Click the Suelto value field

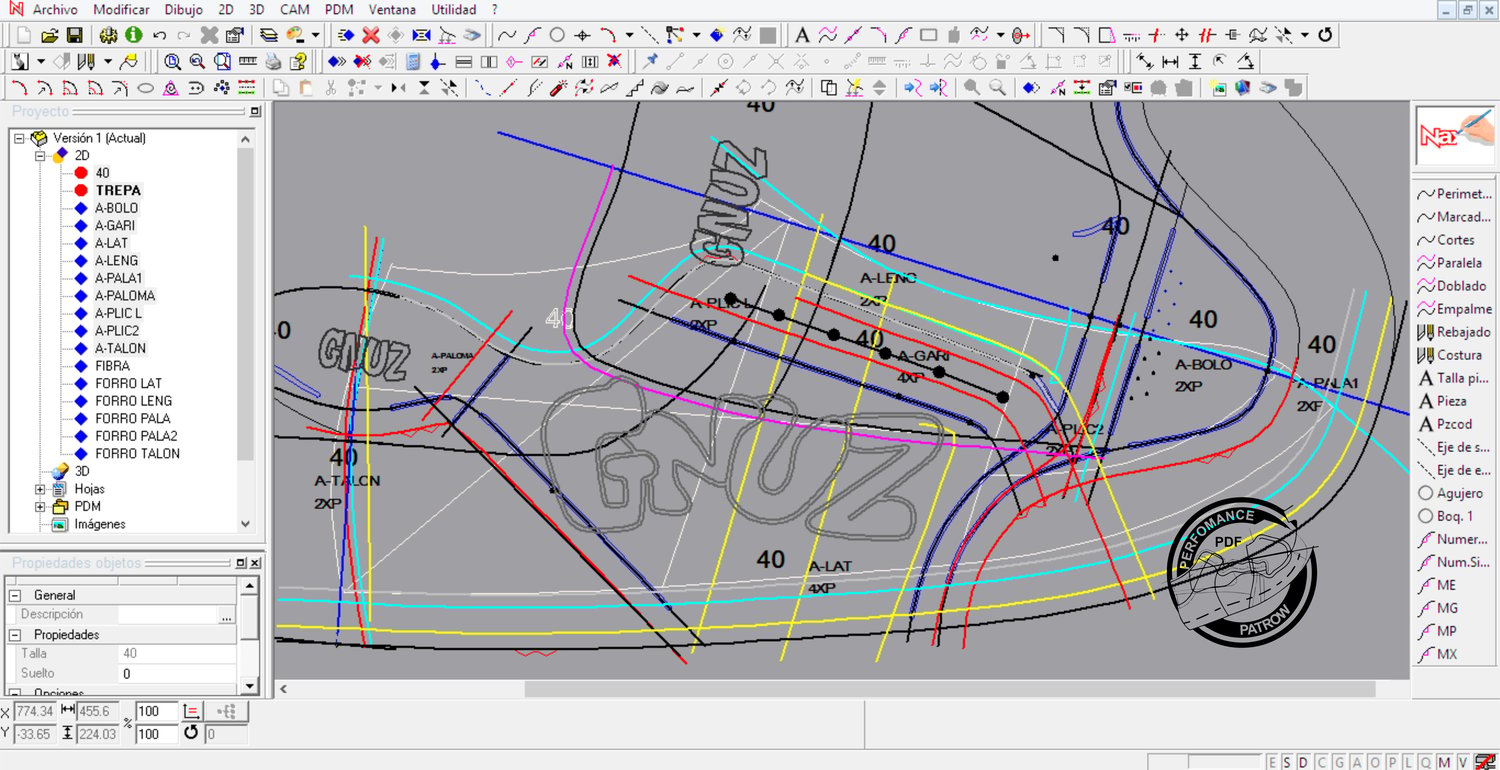pos(178,674)
